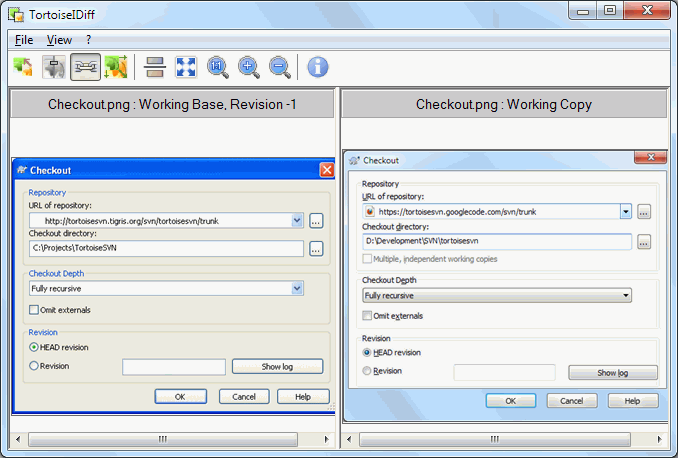This screenshot has height=458, width=678.
Task: Switch the vertical arrangement of image panes
Action: point(155,67)
